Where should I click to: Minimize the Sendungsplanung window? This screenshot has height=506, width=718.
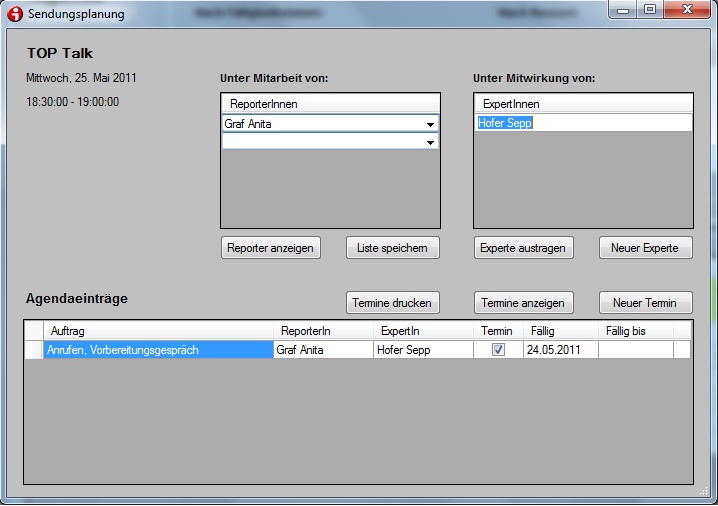pyautogui.click(x=624, y=11)
